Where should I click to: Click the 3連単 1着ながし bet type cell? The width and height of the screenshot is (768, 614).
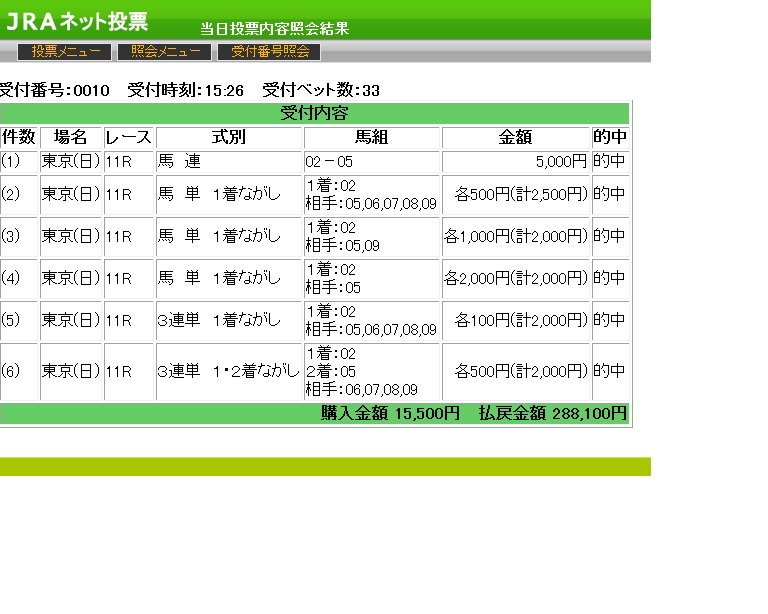coord(228,321)
